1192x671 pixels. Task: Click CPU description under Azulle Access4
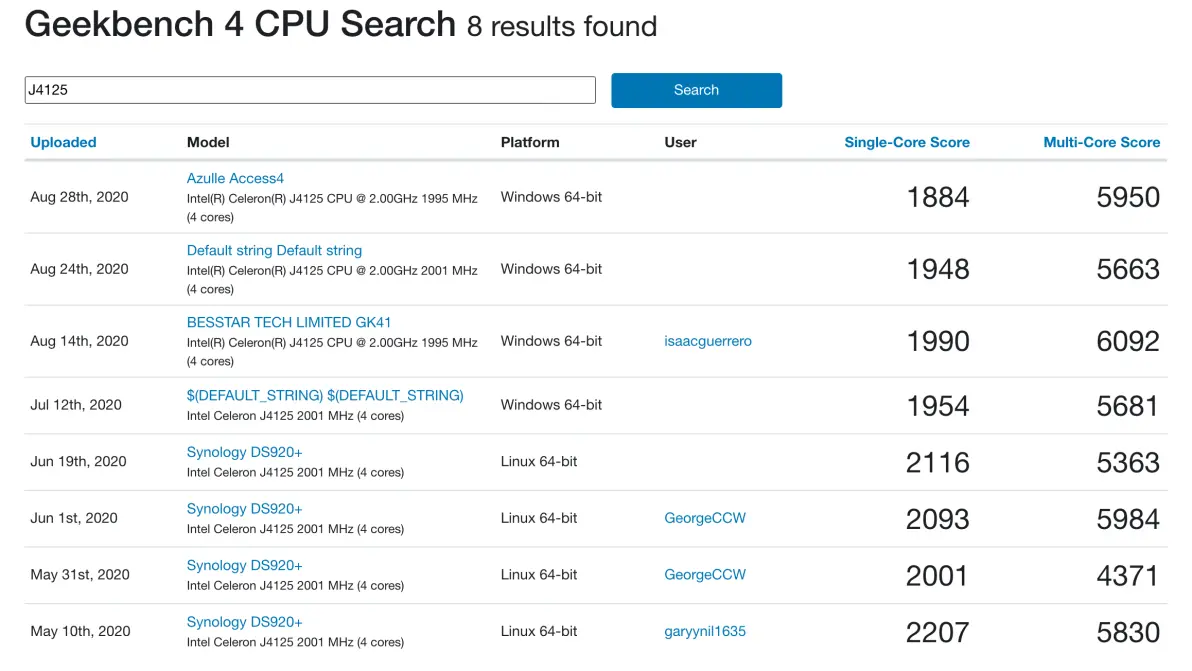[332, 208]
